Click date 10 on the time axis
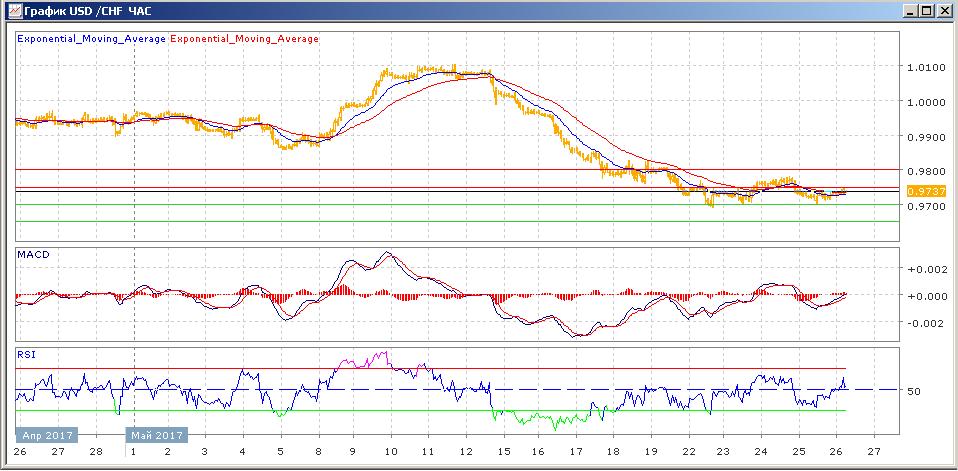Screen dimensions: 958x471 [390, 452]
